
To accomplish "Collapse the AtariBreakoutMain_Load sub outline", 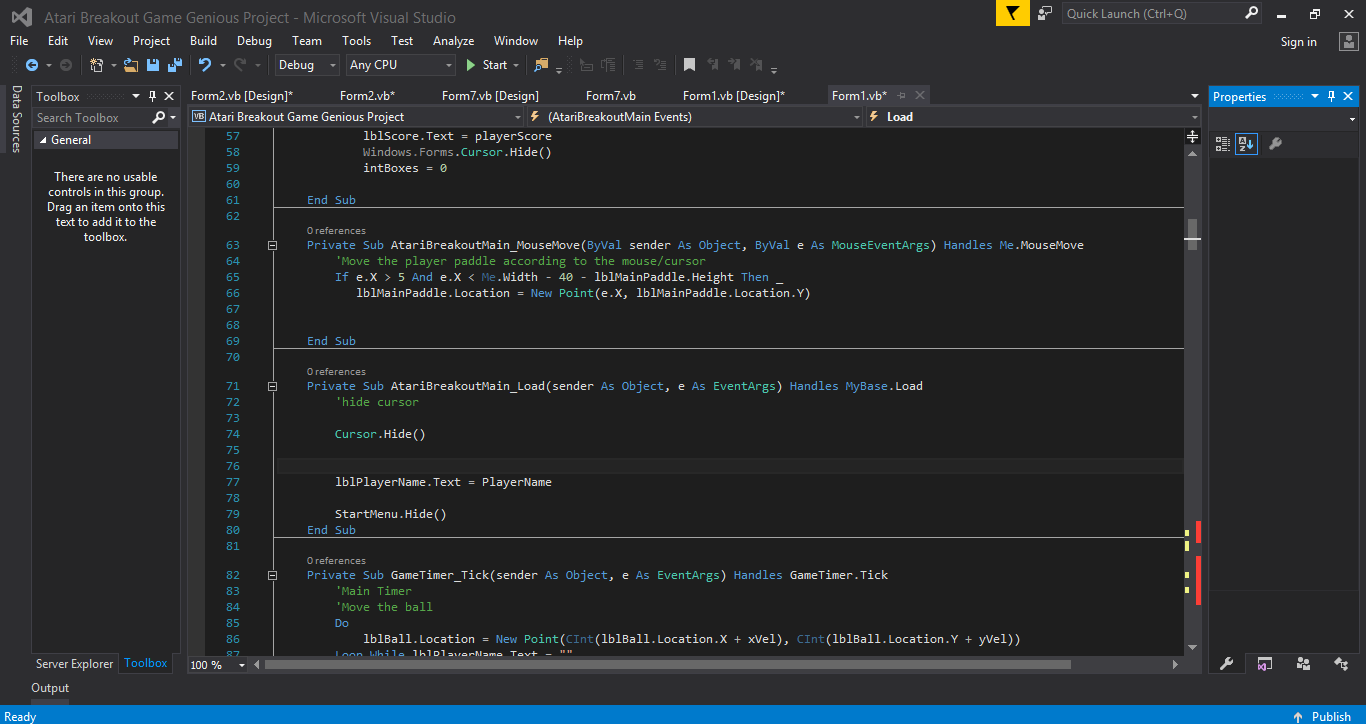I will click(272, 386).
